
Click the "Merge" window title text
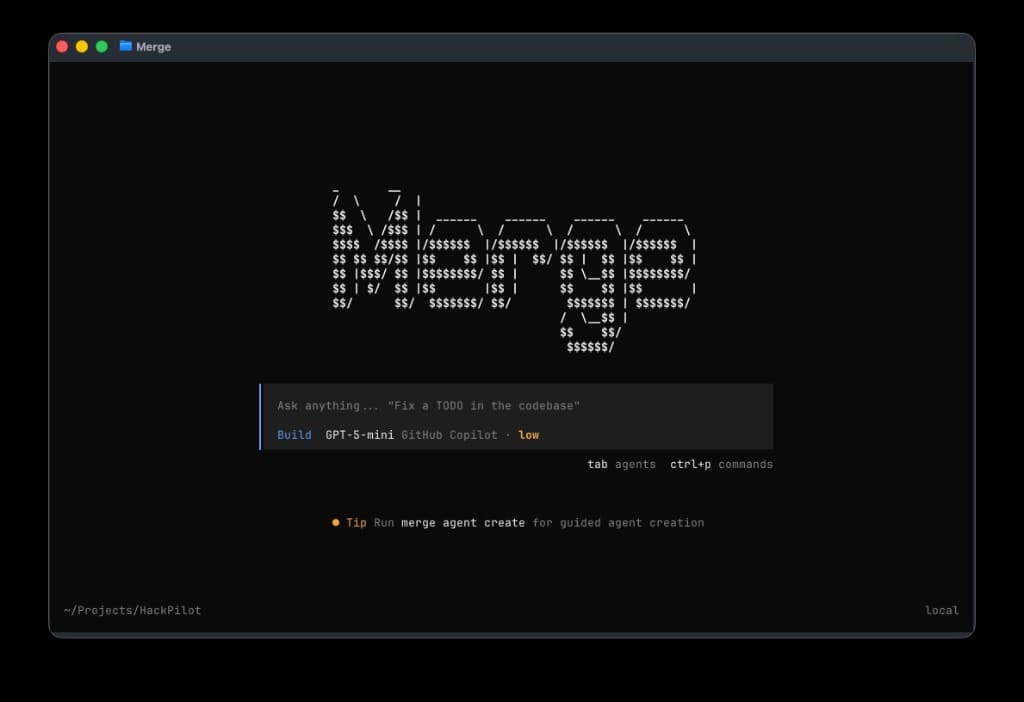[153, 47]
